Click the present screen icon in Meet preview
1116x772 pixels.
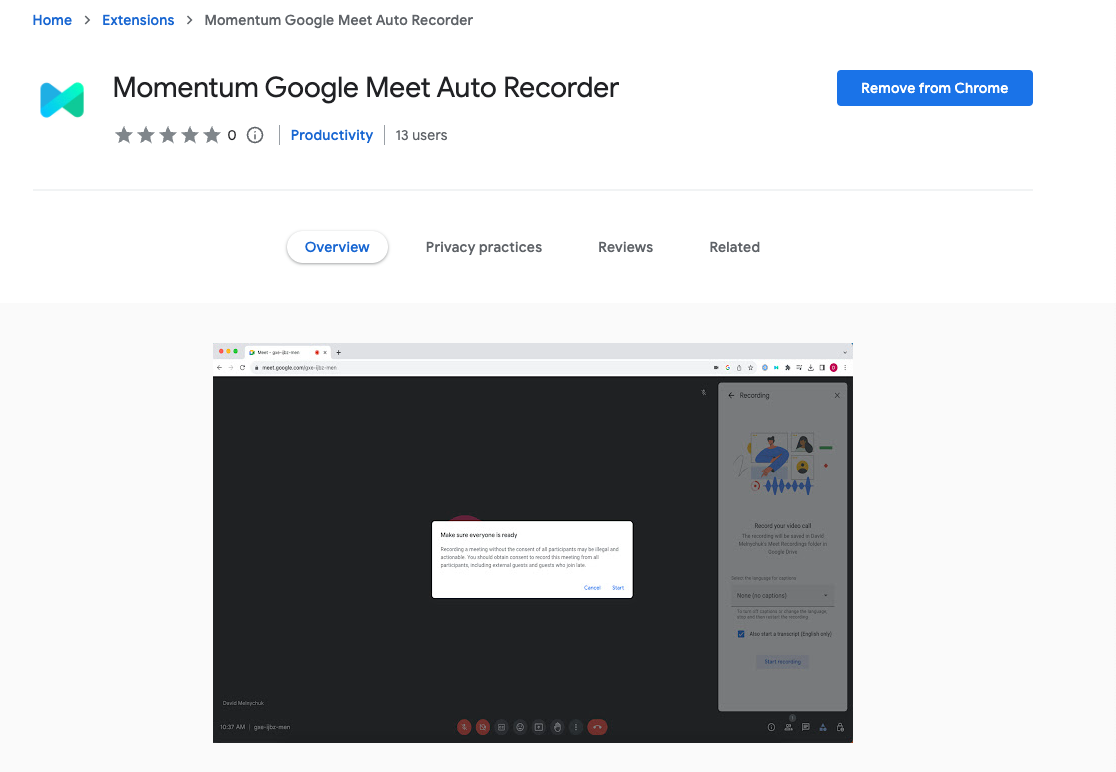539,727
